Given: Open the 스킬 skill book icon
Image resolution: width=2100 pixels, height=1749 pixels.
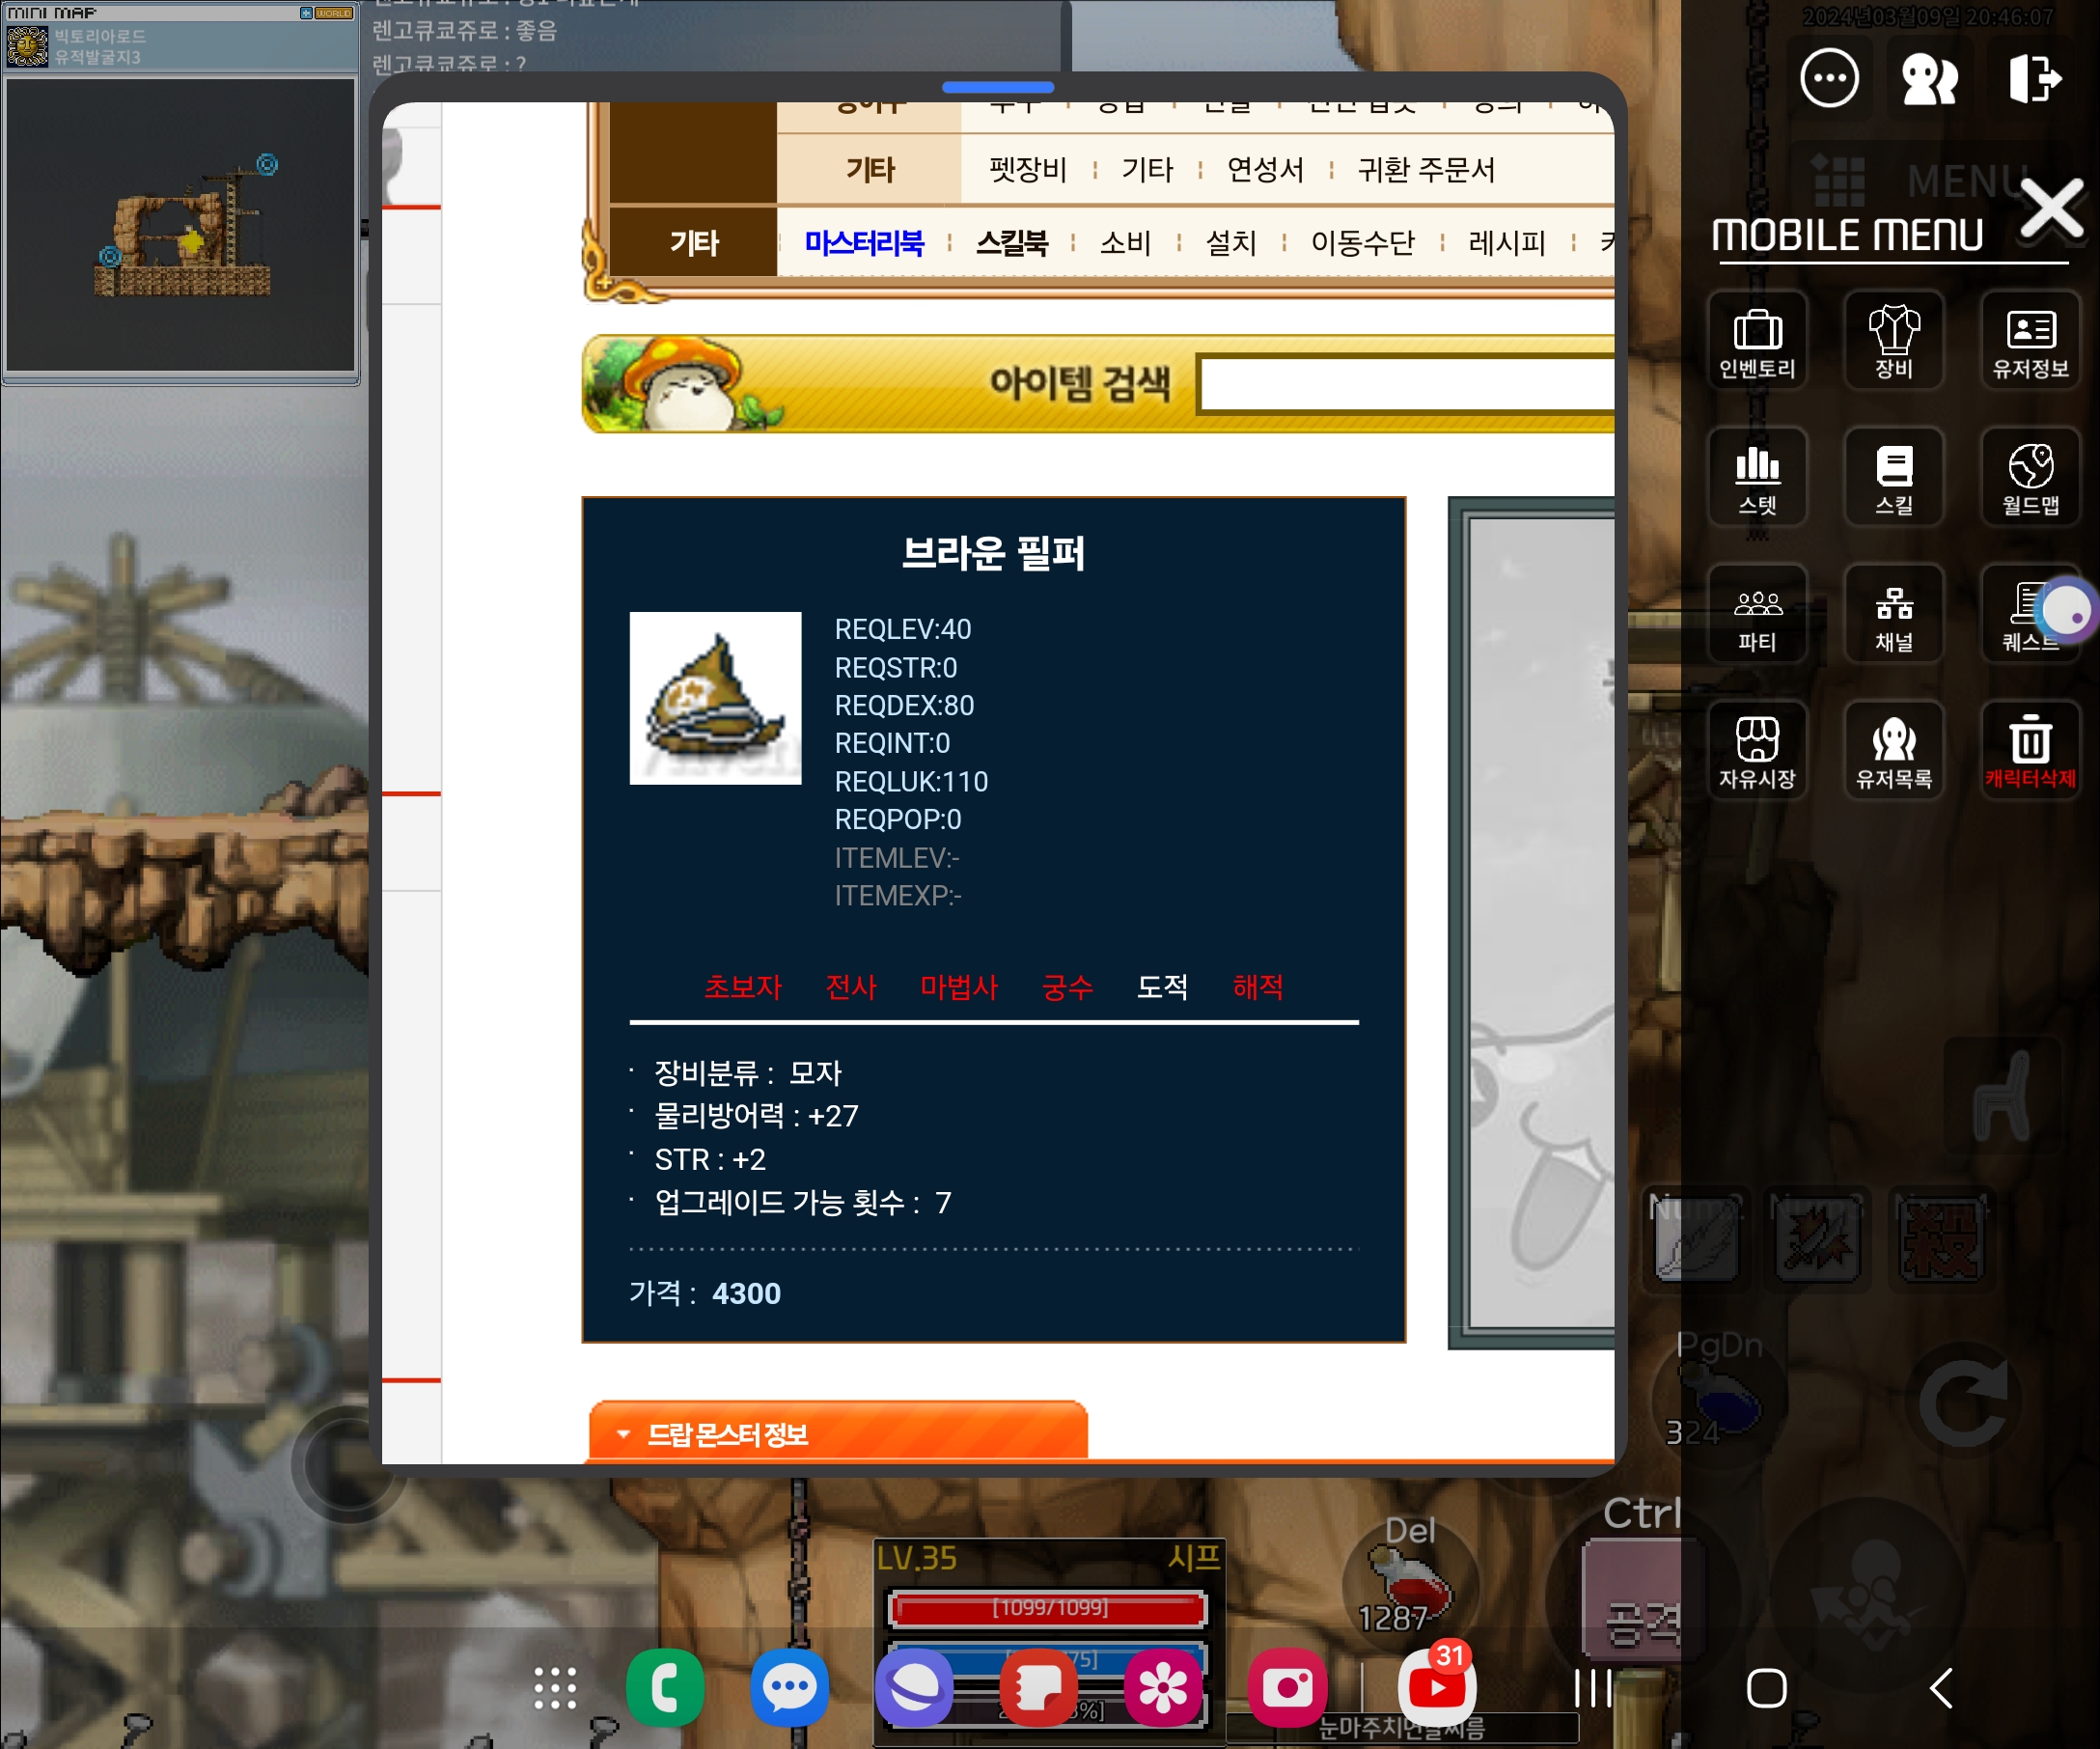Looking at the screenshot, I should pyautogui.click(x=1894, y=477).
